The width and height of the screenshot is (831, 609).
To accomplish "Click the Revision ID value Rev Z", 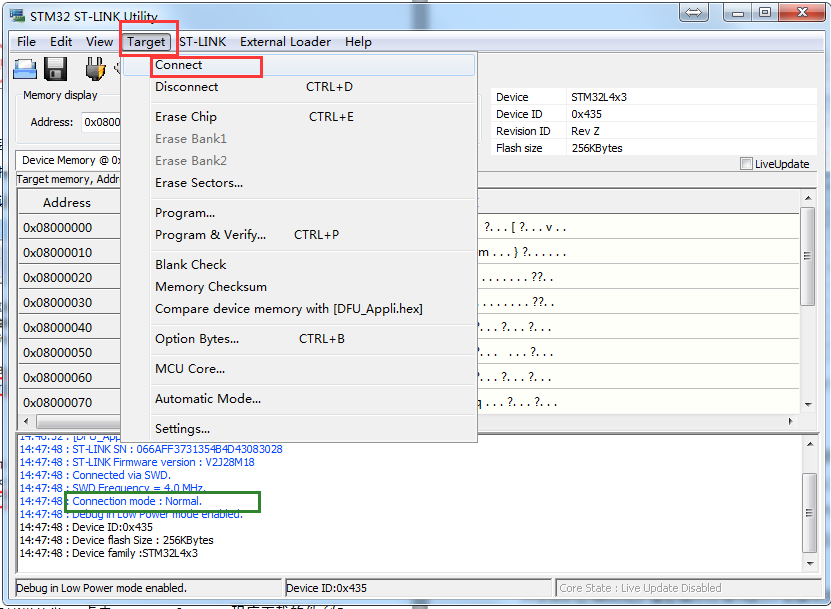I will [x=585, y=131].
